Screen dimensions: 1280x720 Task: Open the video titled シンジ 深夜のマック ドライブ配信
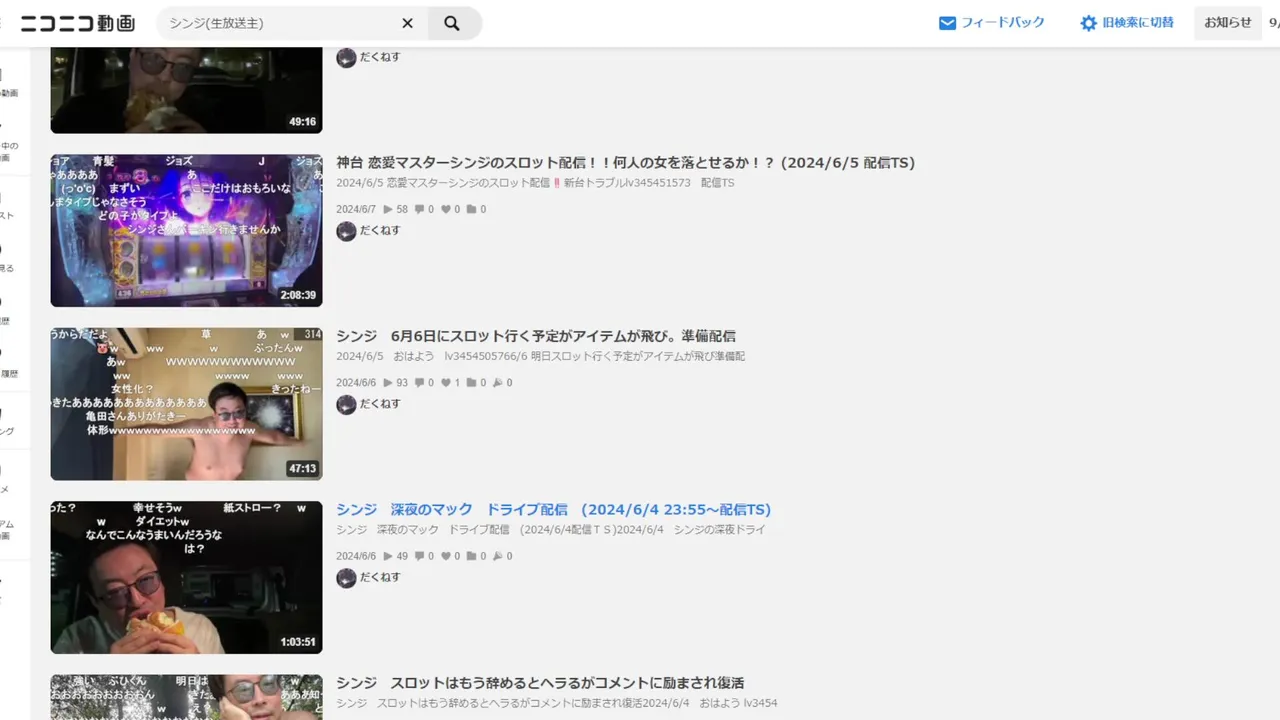pyautogui.click(x=554, y=509)
